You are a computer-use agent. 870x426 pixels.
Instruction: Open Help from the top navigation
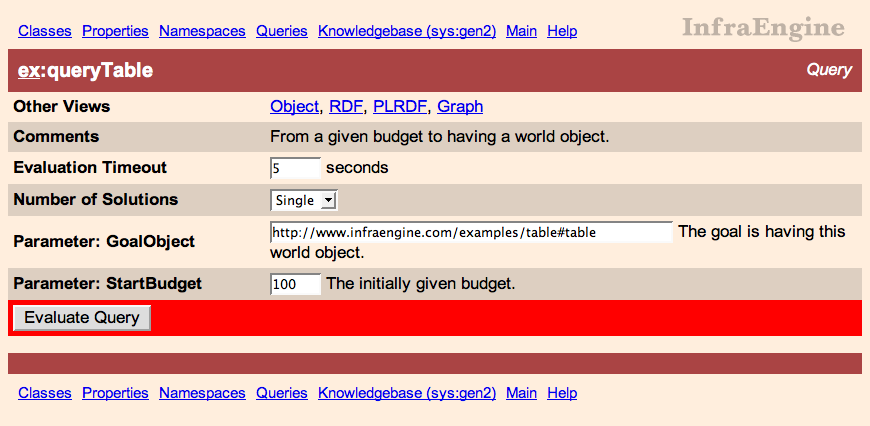click(562, 31)
